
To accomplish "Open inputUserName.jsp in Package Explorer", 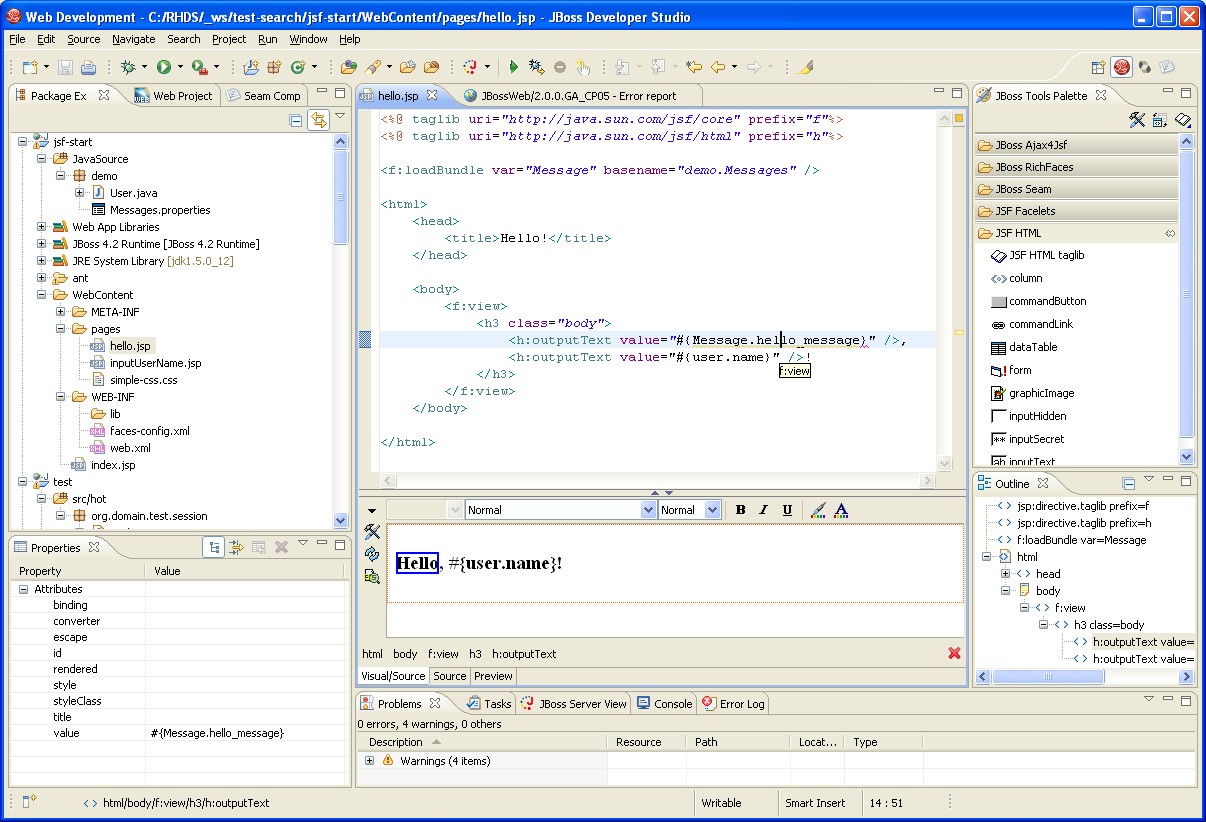I will [x=155, y=363].
